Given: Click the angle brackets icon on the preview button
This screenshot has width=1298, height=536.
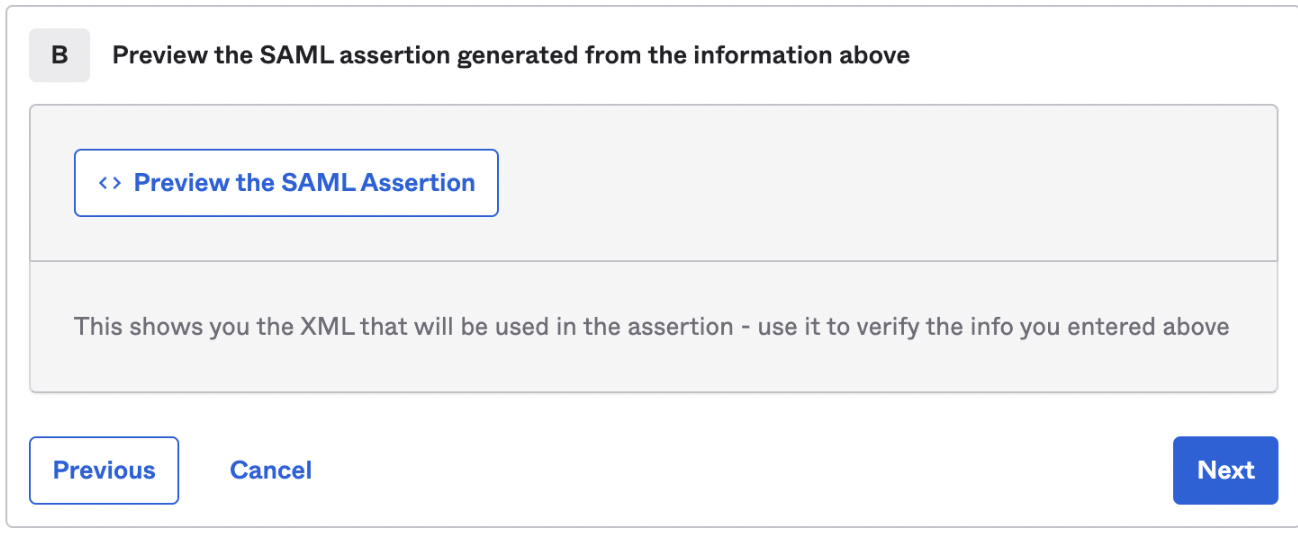Looking at the screenshot, I should tap(110, 183).
